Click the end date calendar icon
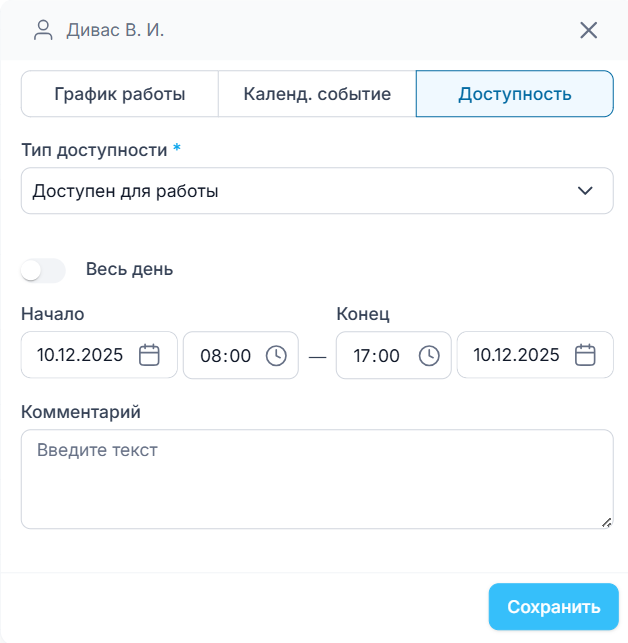The image size is (628, 643). pos(586,355)
